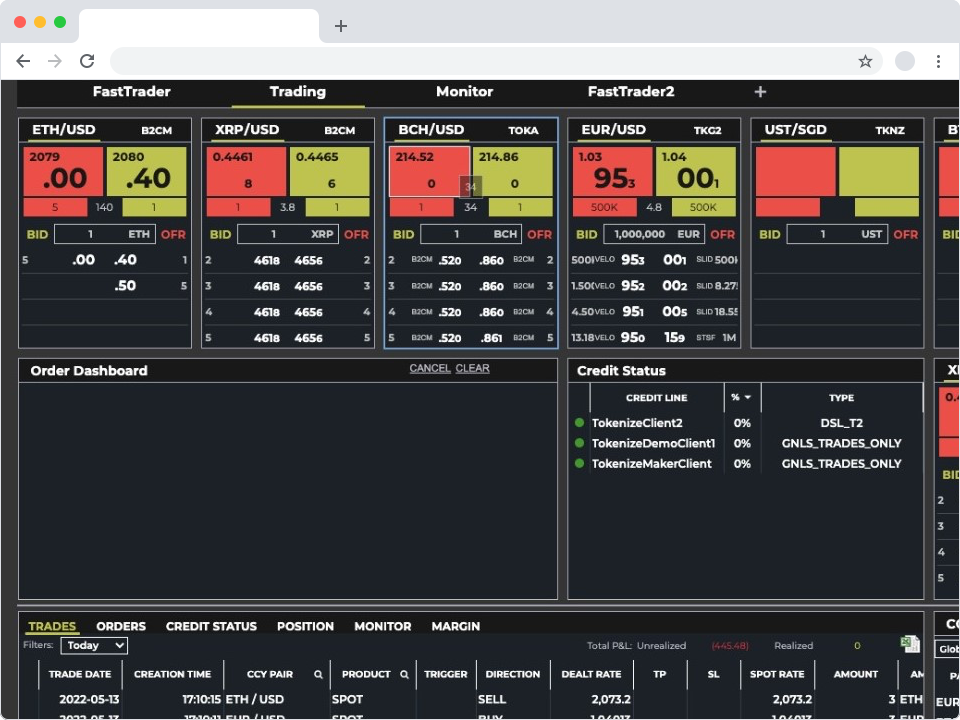The image size is (960, 720).
Task: Reload the page with refresh icon
Action: pyautogui.click(x=87, y=61)
